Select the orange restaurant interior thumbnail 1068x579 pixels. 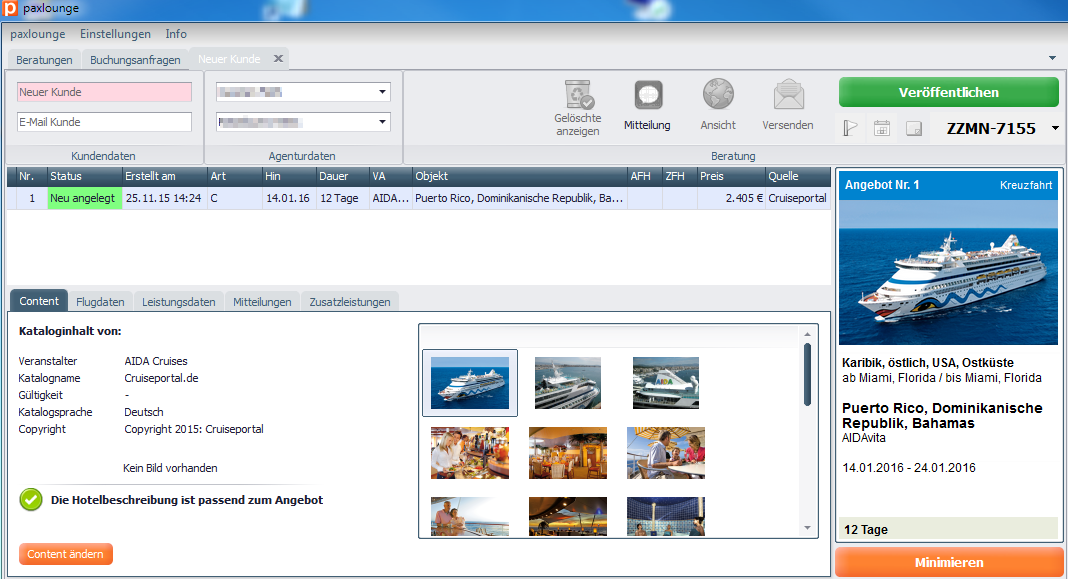coord(568,453)
